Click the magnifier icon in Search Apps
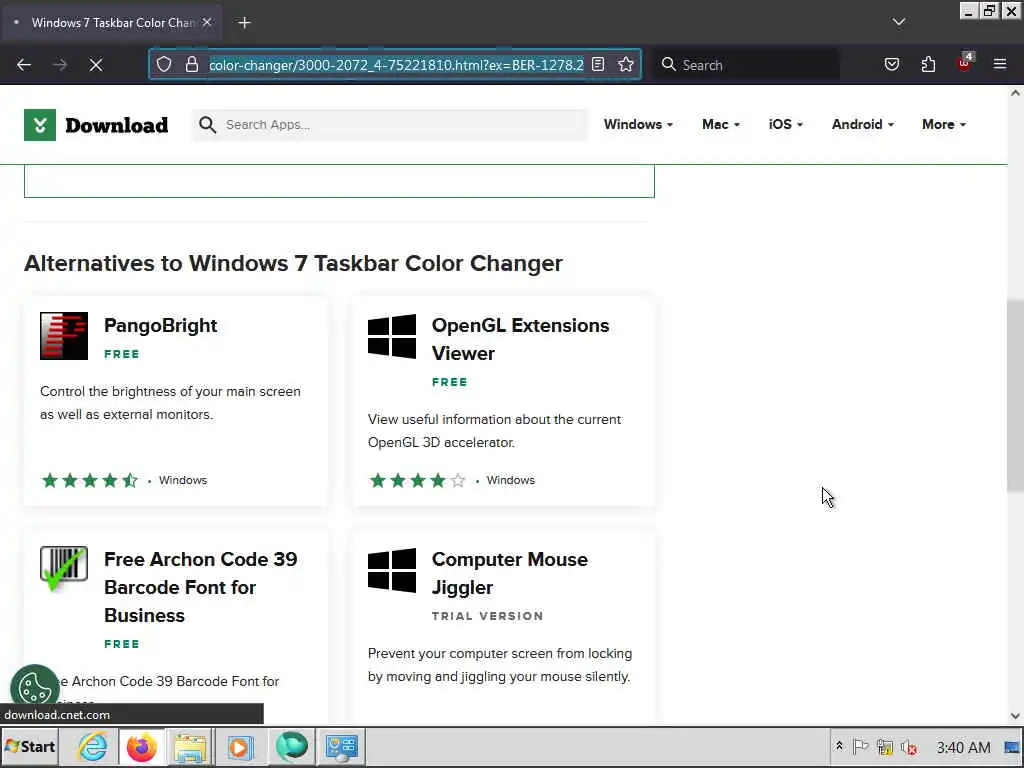Image resolution: width=1024 pixels, height=768 pixels. tap(207, 125)
